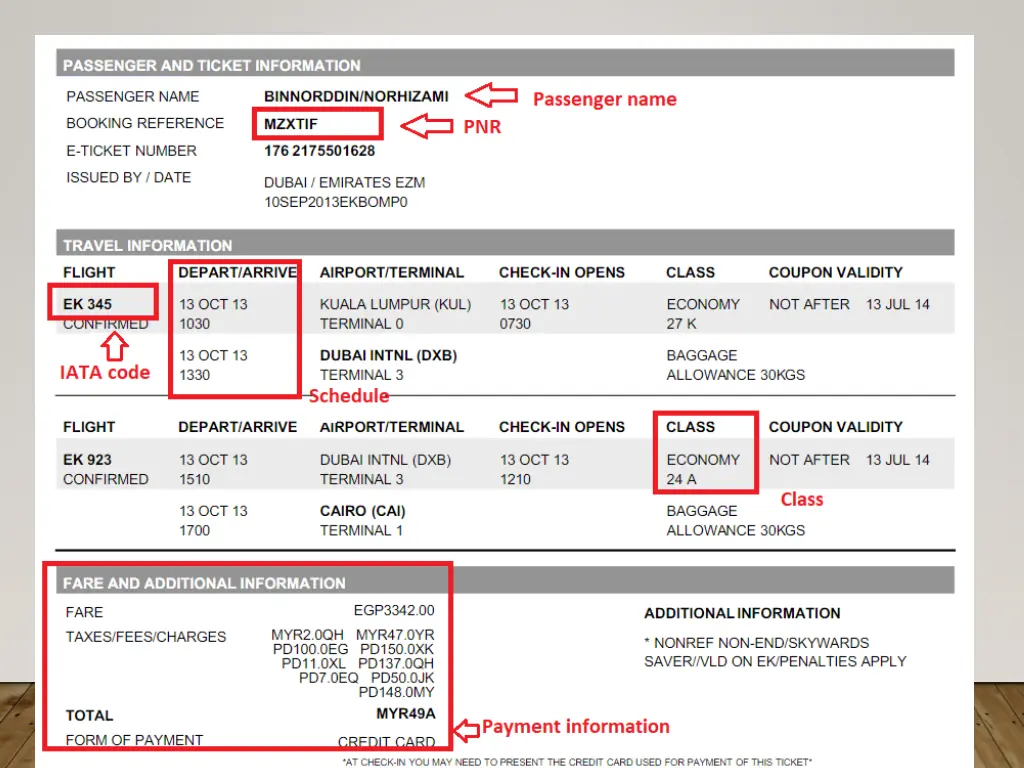Click the tax entry PD137.0QH

coord(396,664)
